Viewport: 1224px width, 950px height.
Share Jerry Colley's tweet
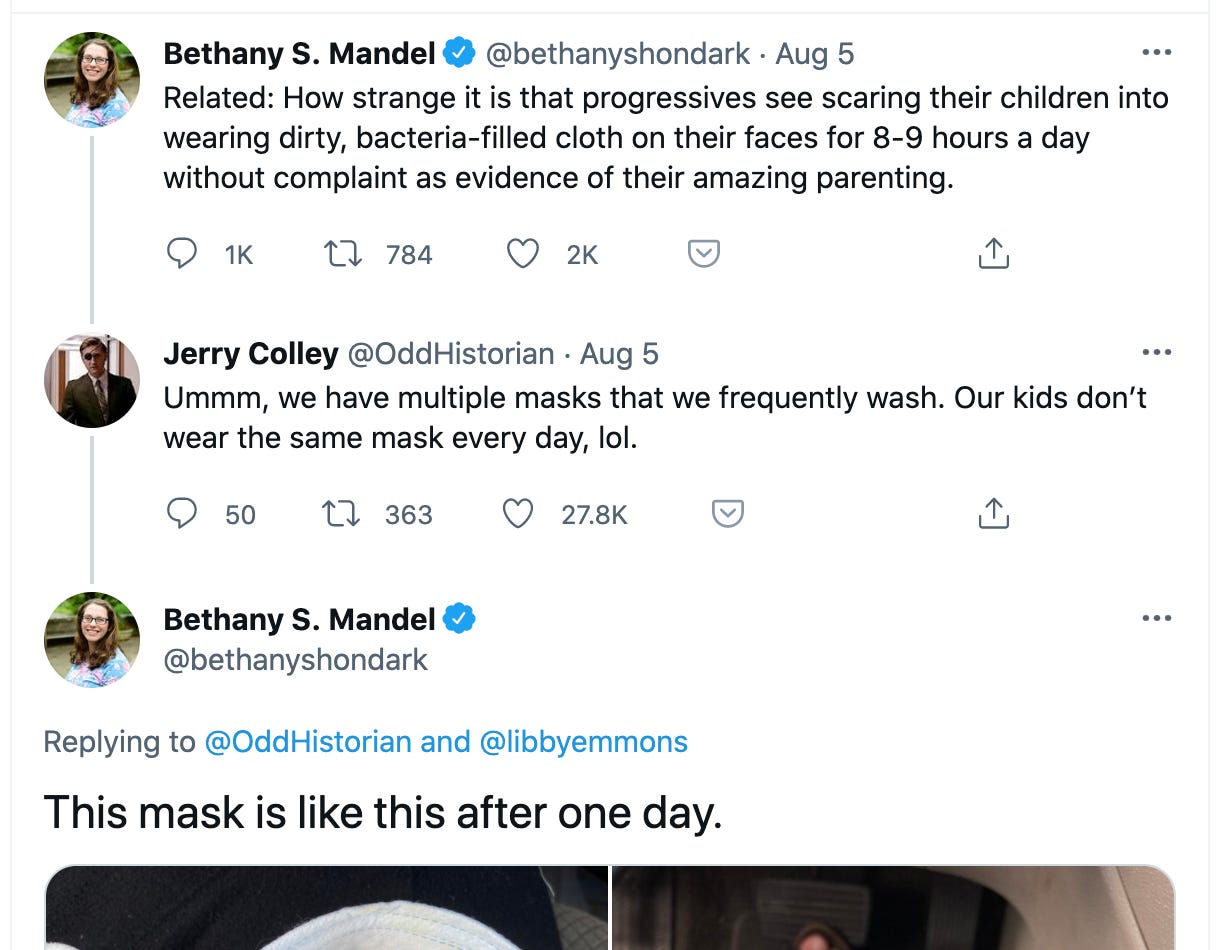[992, 514]
